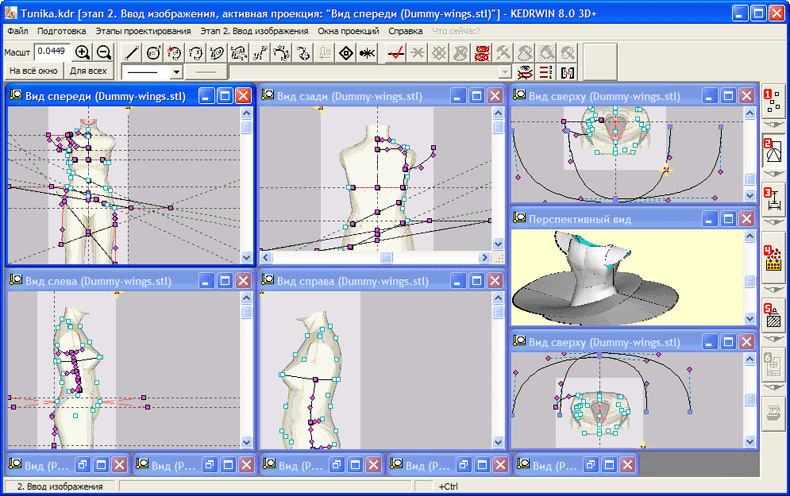Open stage 4 icon in right sidebar

(x=772, y=258)
